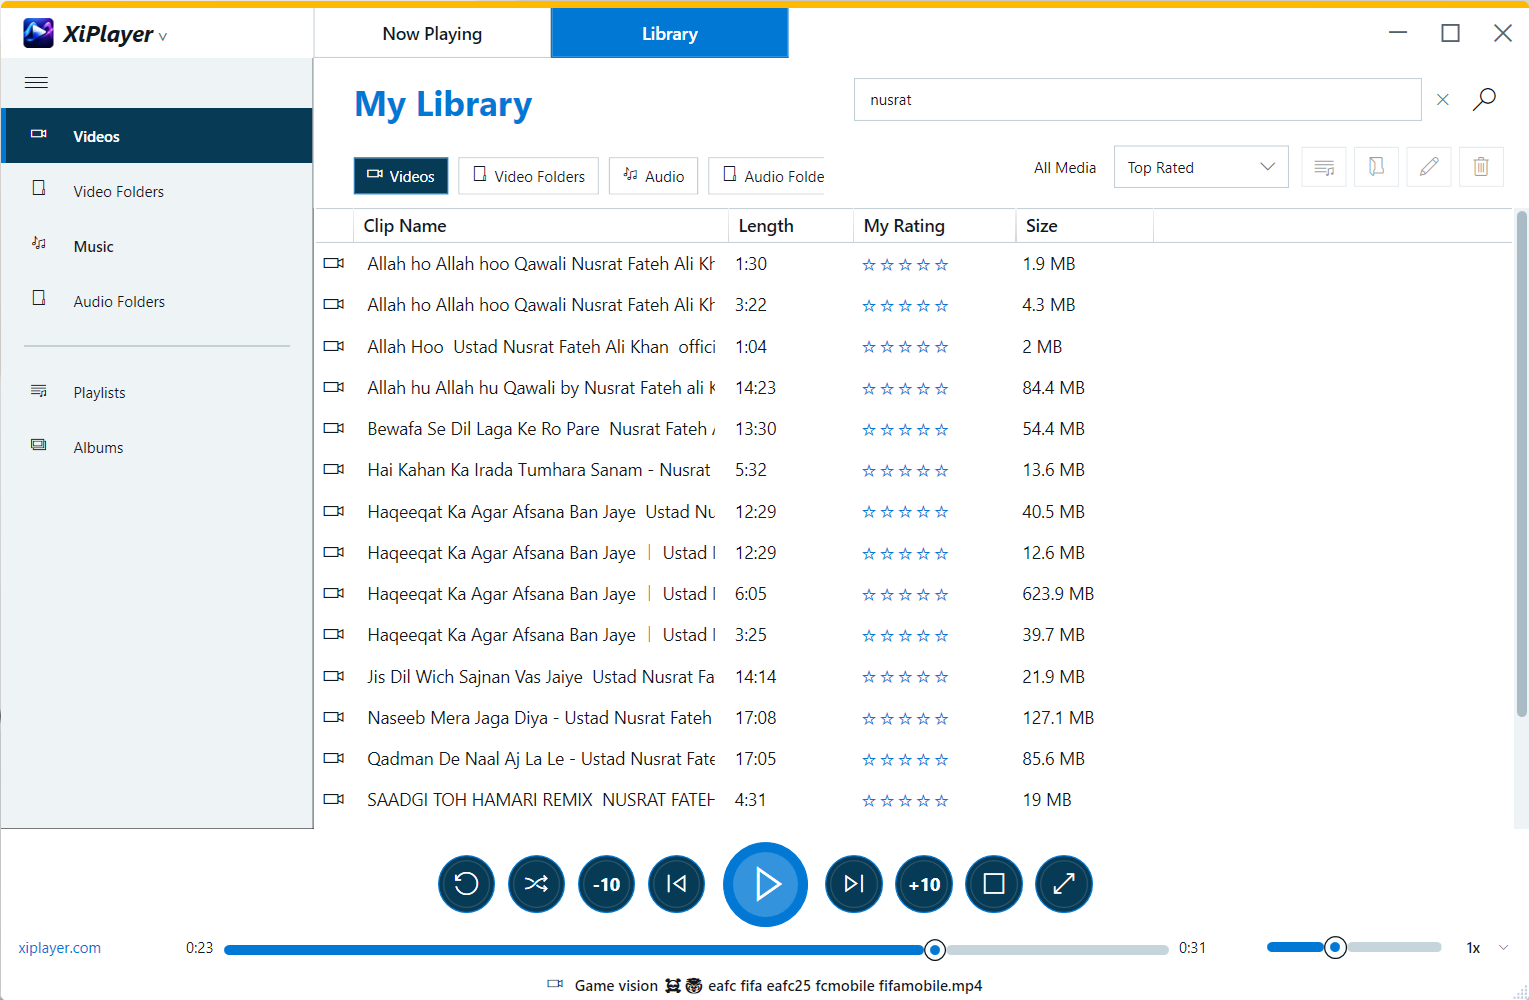Click the playback progress seek bar

pos(696,949)
